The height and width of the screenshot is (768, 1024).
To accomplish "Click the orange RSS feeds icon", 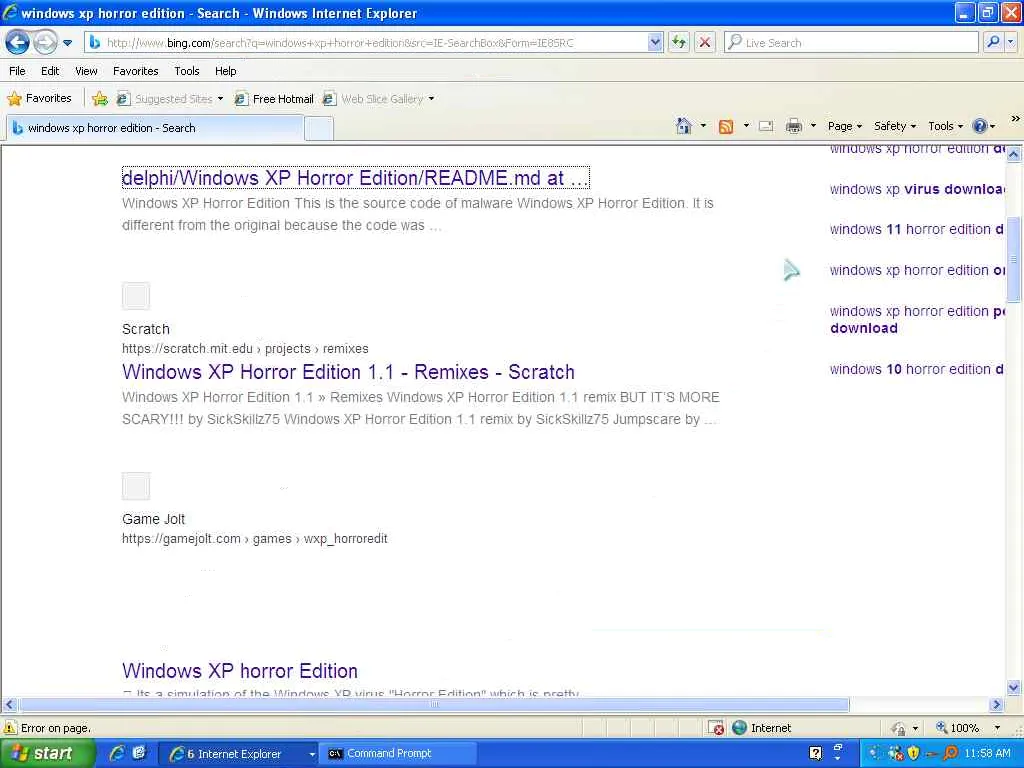I will (726, 126).
